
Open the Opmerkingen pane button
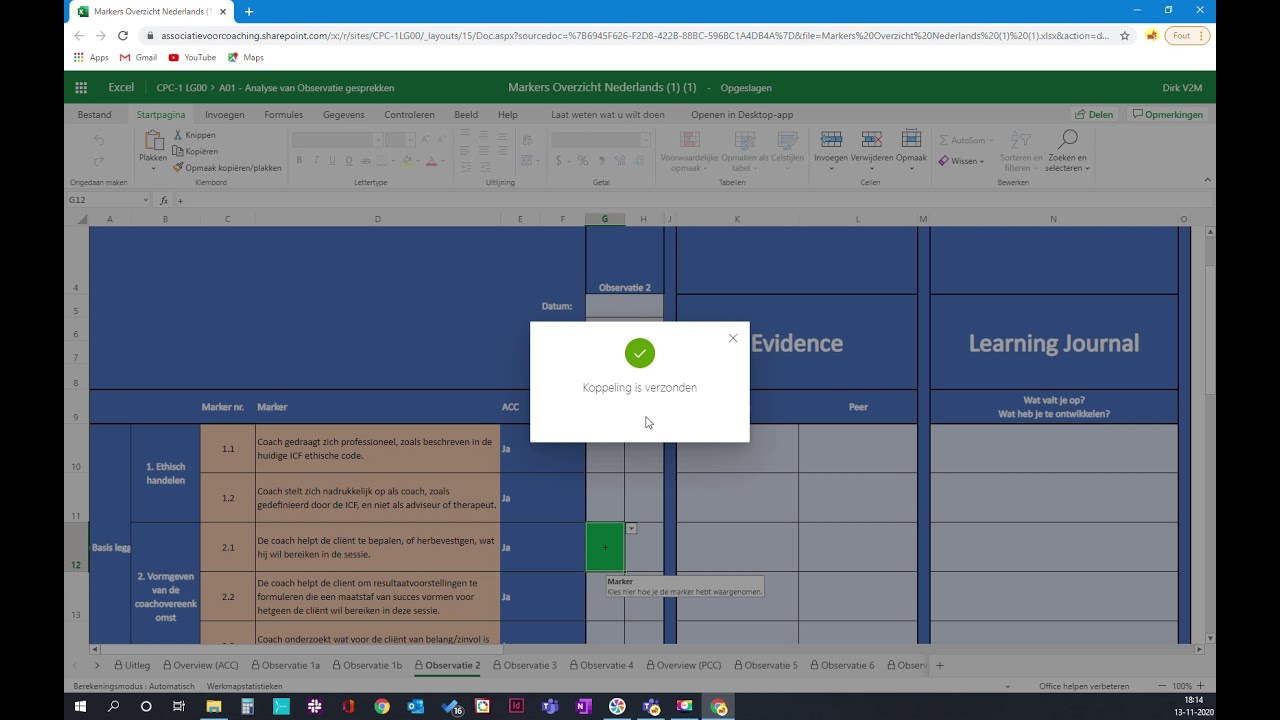(1167, 115)
